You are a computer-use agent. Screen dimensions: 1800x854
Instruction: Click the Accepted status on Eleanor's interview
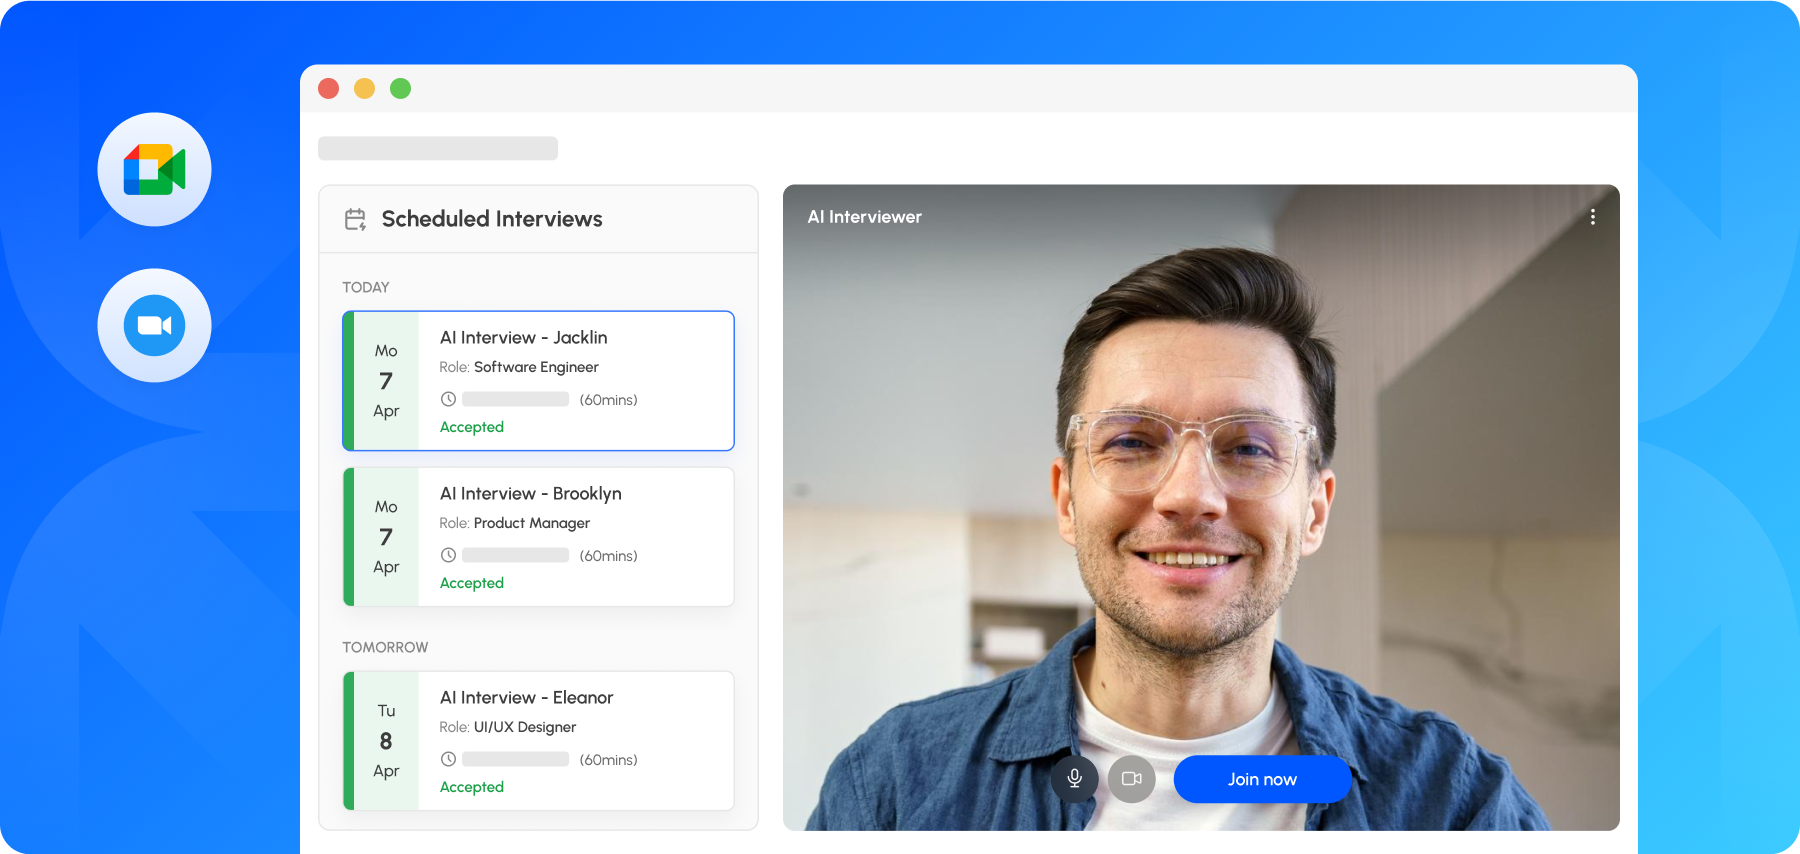point(472,787)
